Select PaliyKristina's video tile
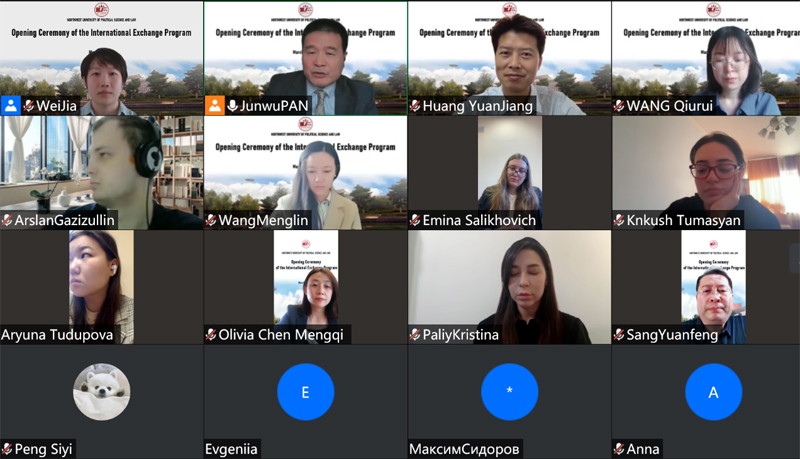 [510, 287]
